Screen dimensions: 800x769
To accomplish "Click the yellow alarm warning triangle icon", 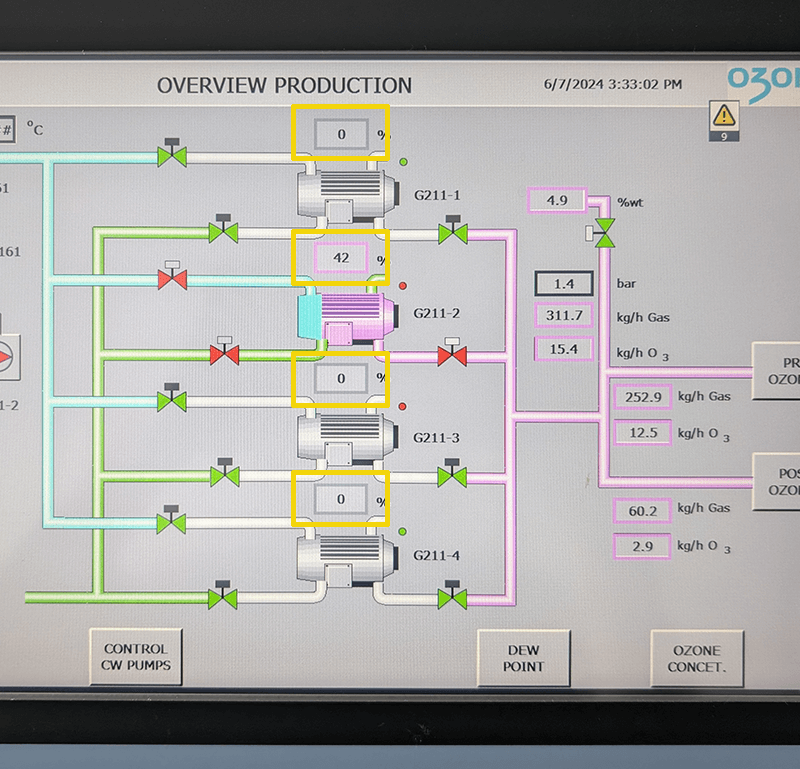I will pos(723,116).
